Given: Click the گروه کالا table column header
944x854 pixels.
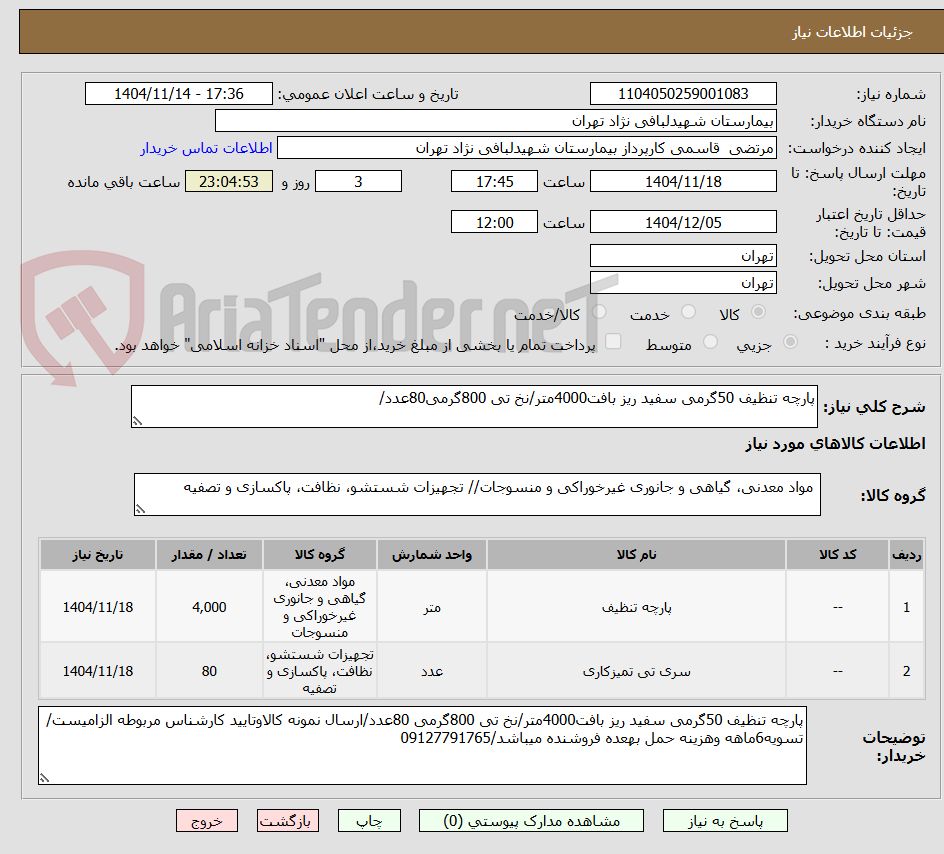Looking at the screenshot, I should coord(320,554).
